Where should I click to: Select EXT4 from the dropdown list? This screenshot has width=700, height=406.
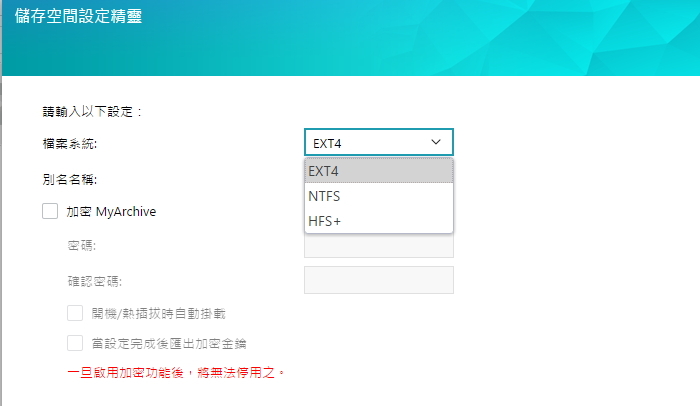click(378, 171)
